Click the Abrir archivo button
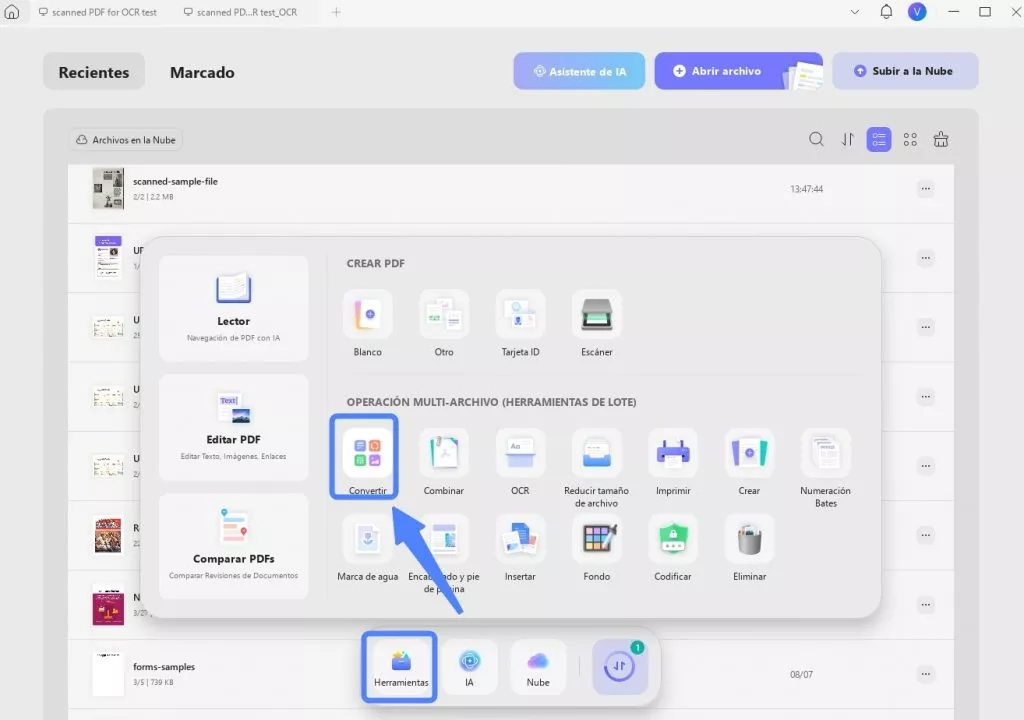The height and width of the screenshot is (720, 1024). pos(739,71)
